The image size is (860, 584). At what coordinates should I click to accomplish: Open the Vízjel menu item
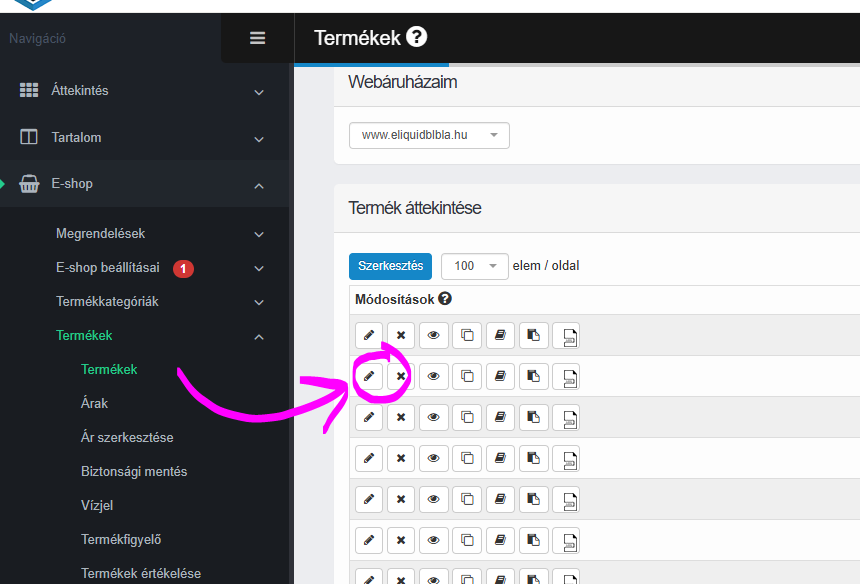[x=97, y=506]
